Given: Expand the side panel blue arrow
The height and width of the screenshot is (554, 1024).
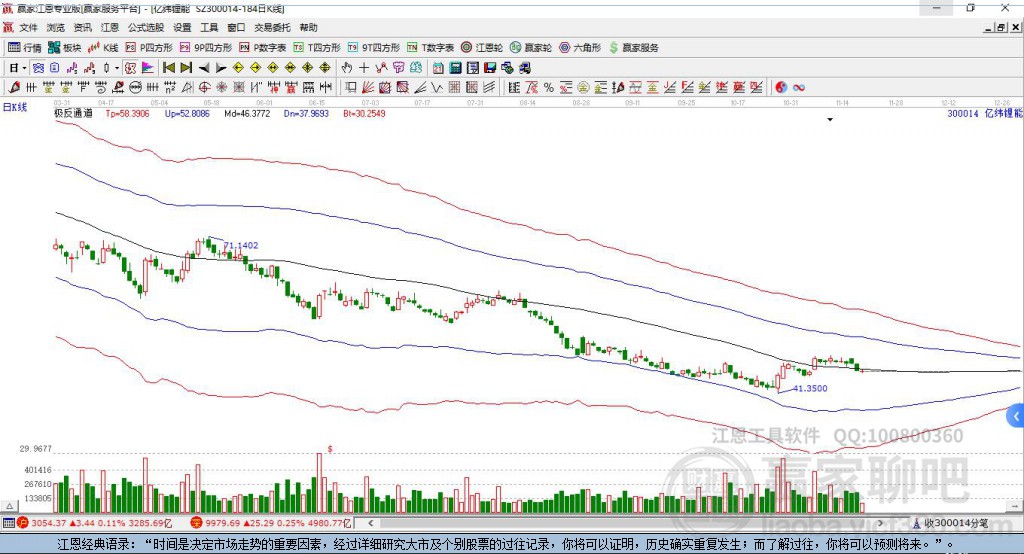Looking at the screenshot, I should pos(1016,416).
